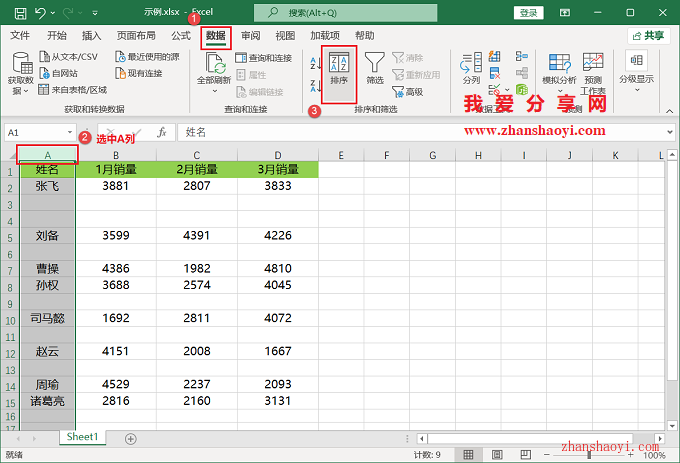Open What-If Analysis (模拟分析)
Viewport: 680px width, 463px height.
click(x=559, y=72)
